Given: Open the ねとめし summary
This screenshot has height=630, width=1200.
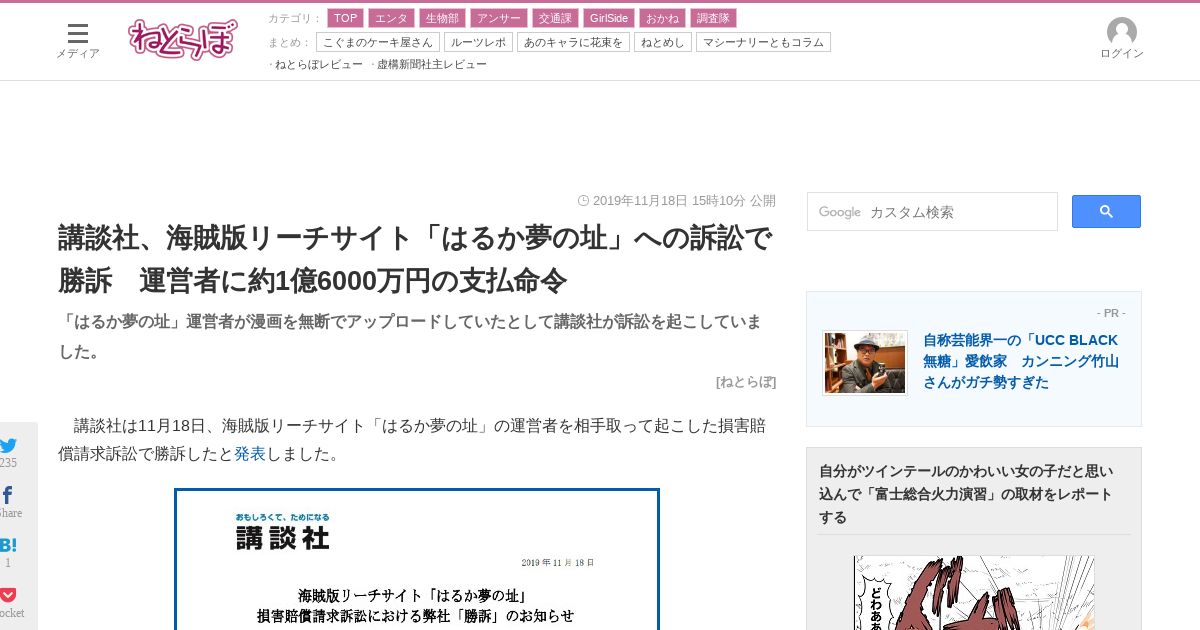Looking at the screenshot, I should pos(663,42).
